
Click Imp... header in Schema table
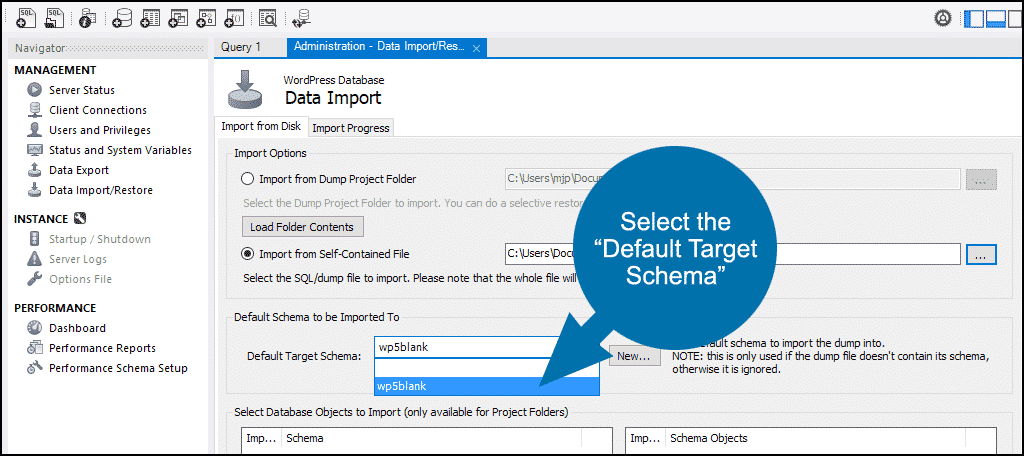pyautogui.click(x=262, y=438)
